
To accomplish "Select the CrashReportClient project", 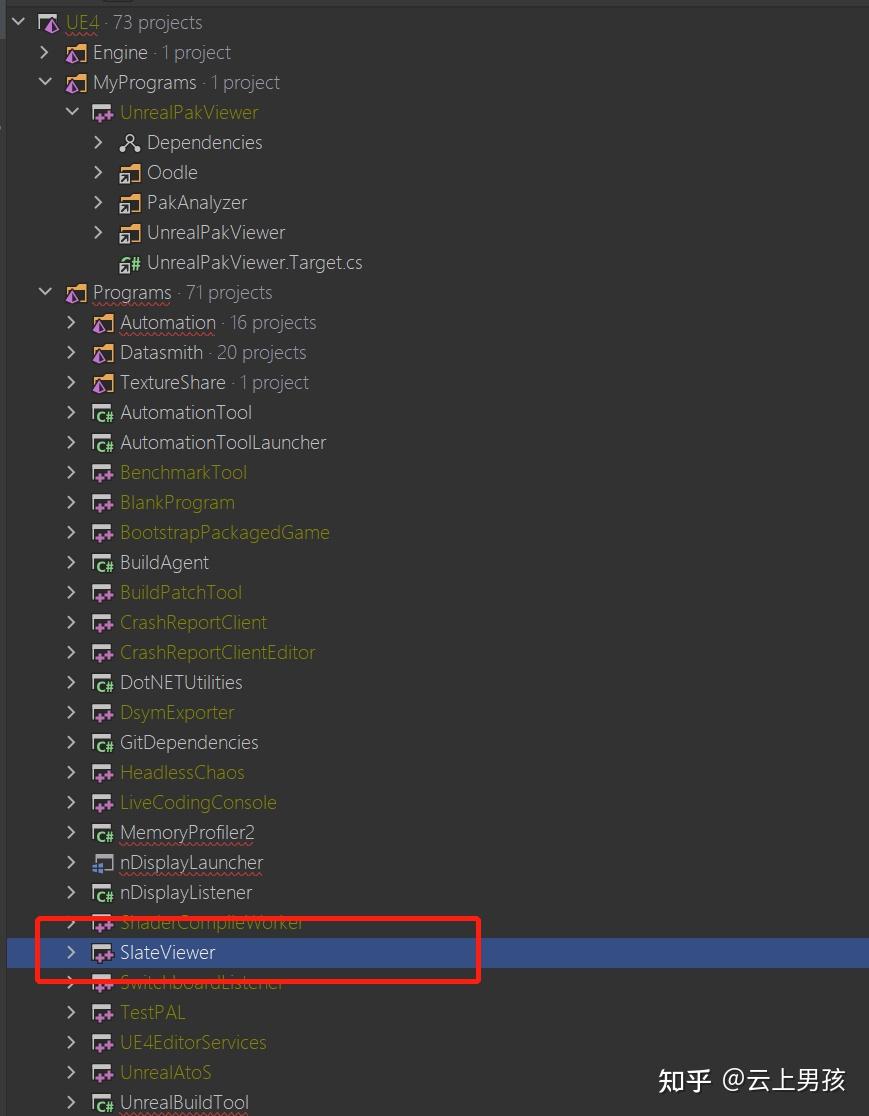I will (x=193, y=622).
